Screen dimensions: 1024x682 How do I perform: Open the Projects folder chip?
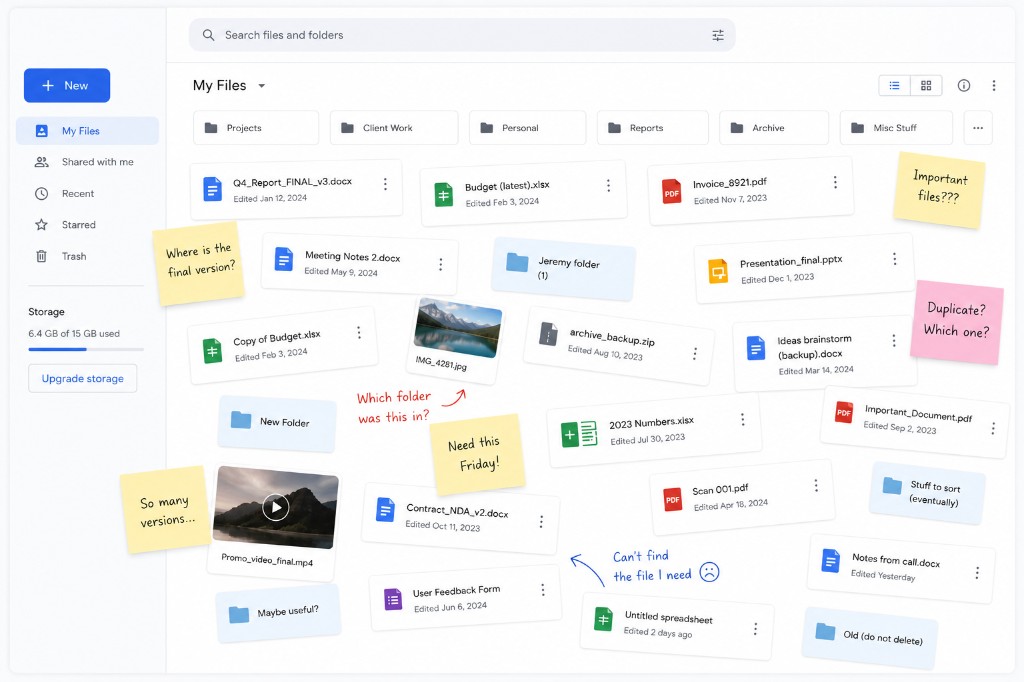(256, 128)
